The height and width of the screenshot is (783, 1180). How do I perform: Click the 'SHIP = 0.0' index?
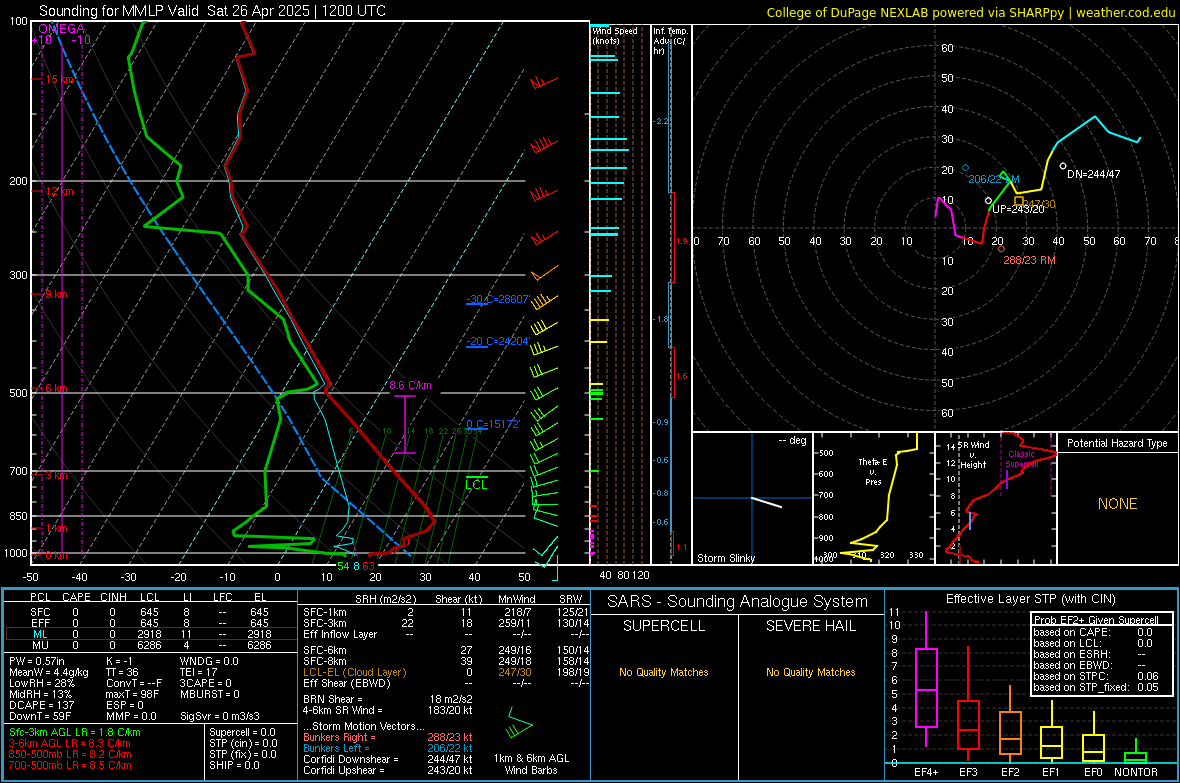[234, 765]
